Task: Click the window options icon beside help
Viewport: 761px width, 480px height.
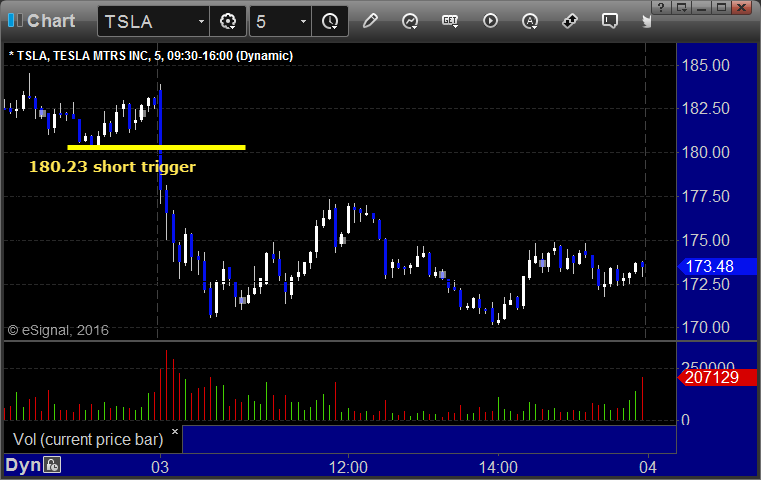Action: (x=681, y=7)
